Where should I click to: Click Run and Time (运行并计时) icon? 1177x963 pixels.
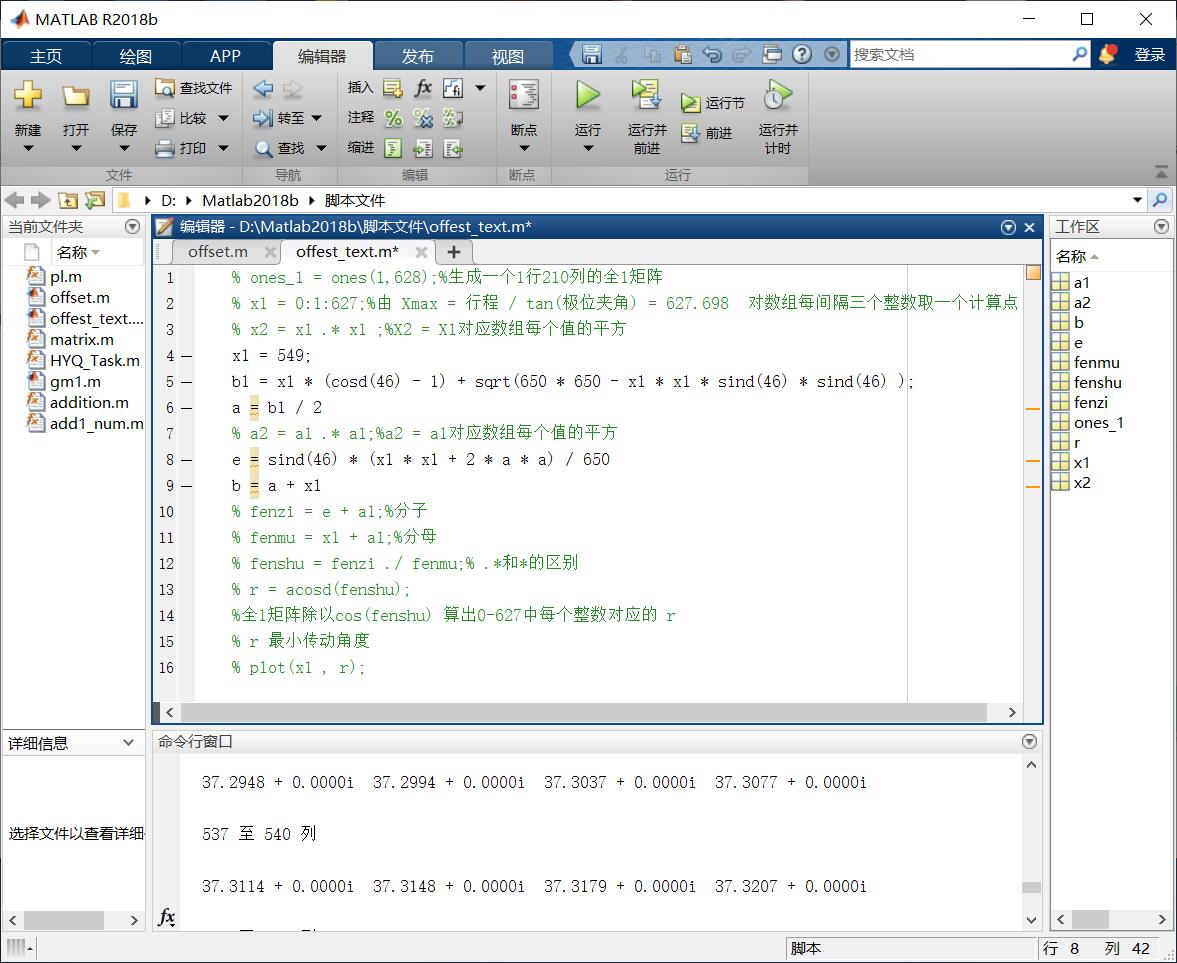[778, 95]
